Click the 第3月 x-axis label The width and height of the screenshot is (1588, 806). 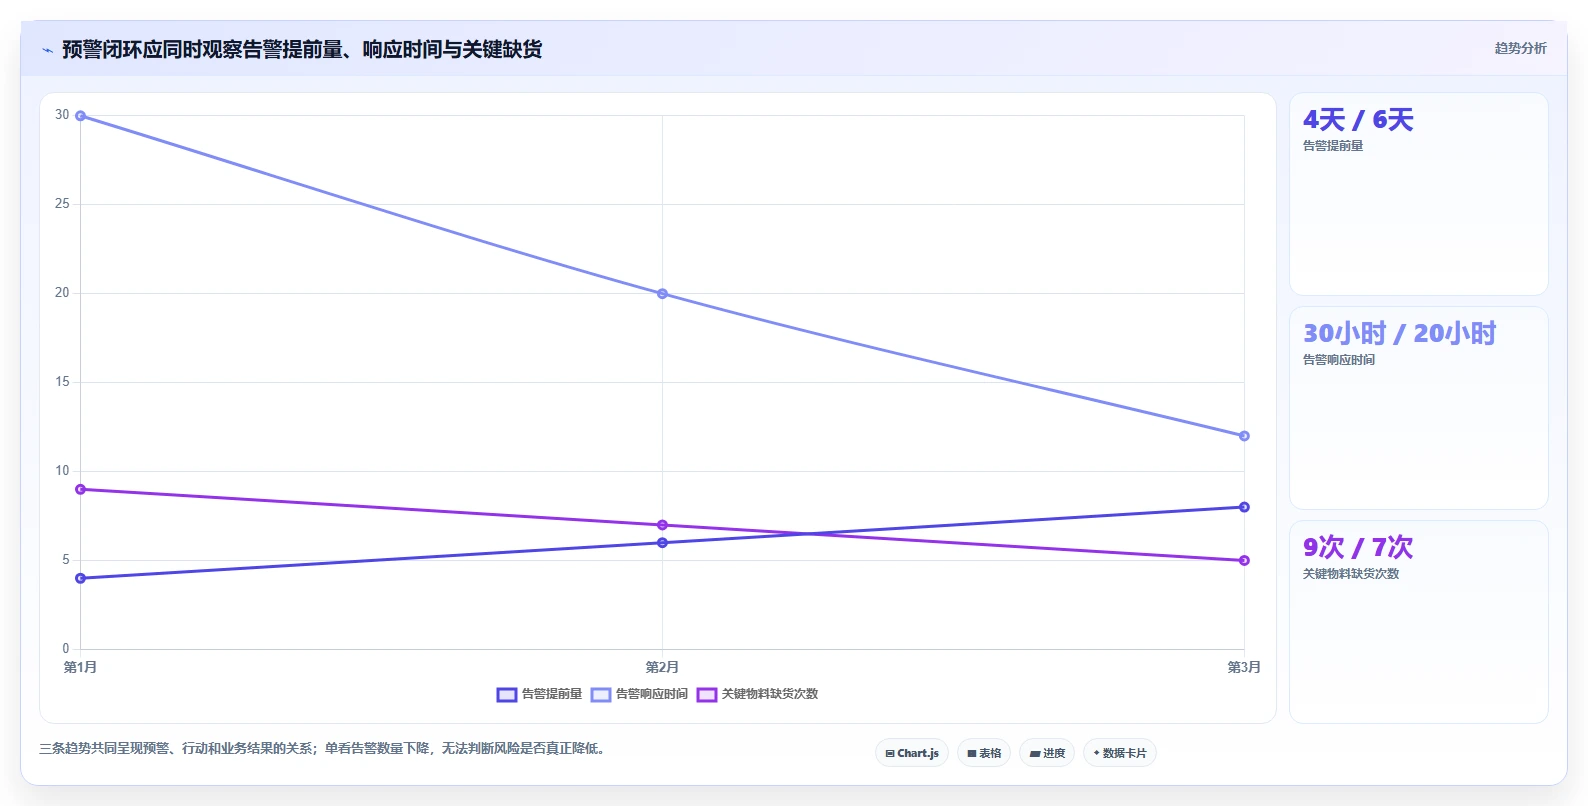pos(1244,667)
